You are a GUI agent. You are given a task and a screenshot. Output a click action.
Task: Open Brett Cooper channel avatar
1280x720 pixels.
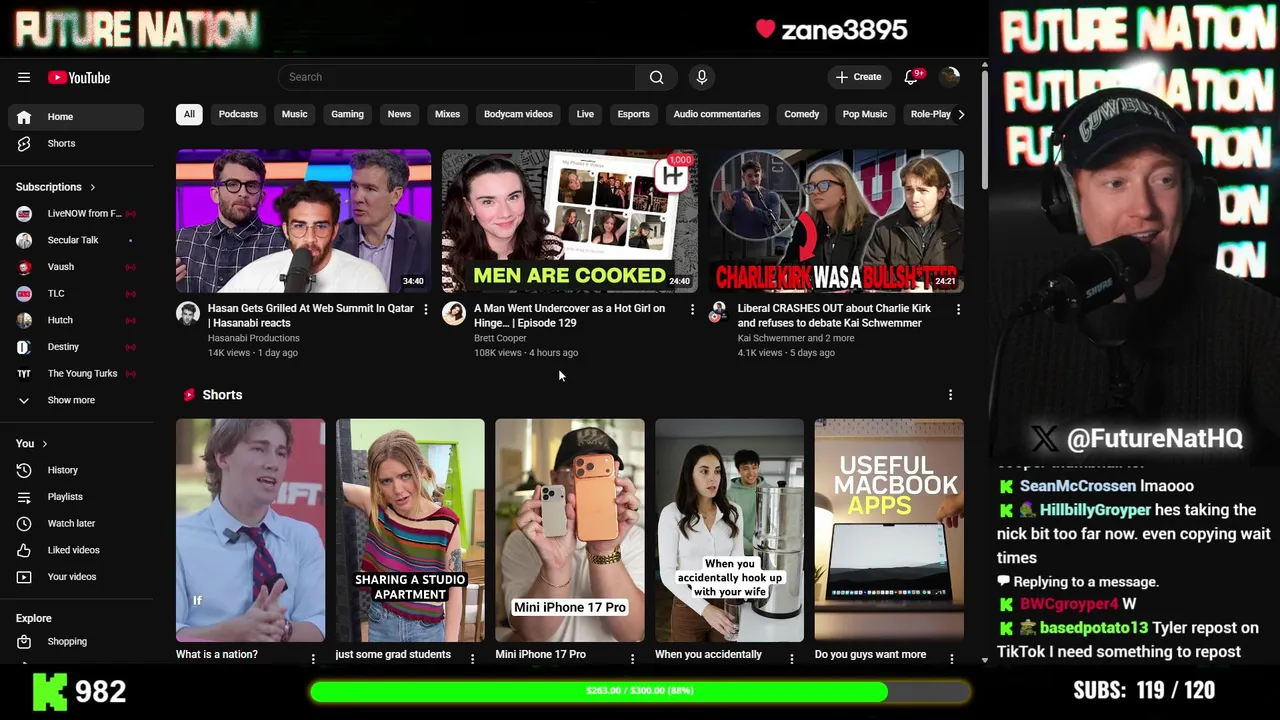click(454, 314)
